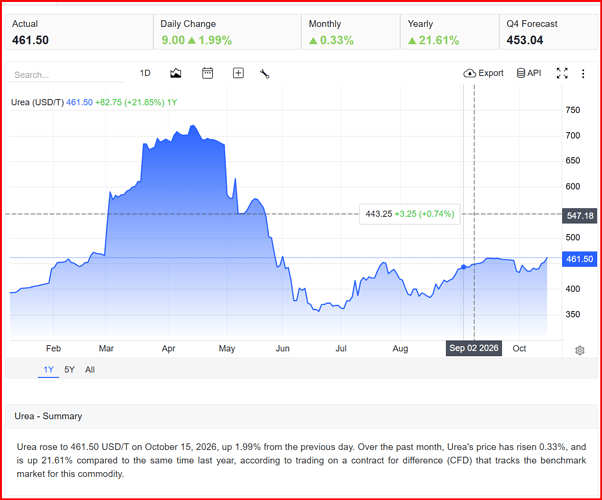Click the Urea (USD/T) series legend label
The image size is (602, 500).
pyautogui.click(x=37, y=102)
